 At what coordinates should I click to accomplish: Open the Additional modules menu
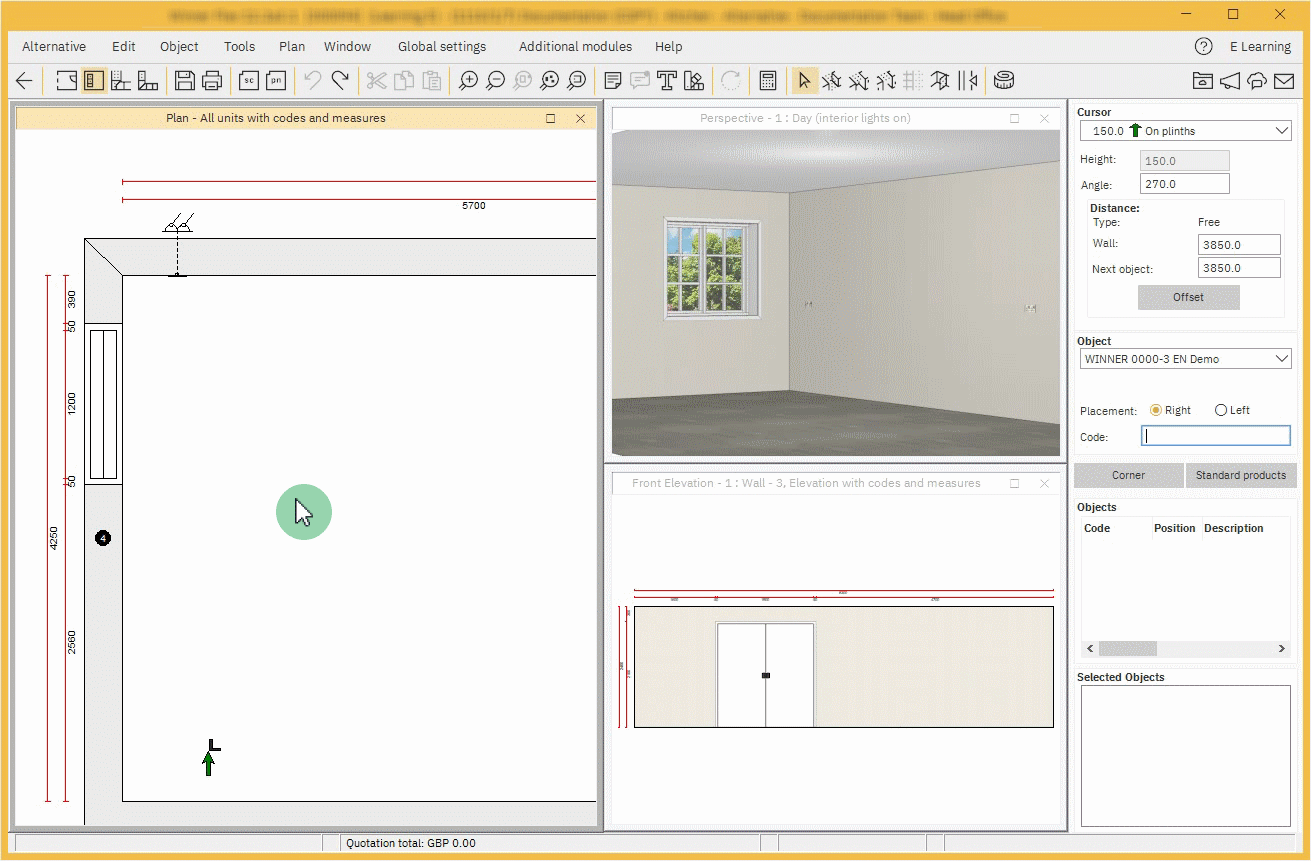click(x=575, y=46)
